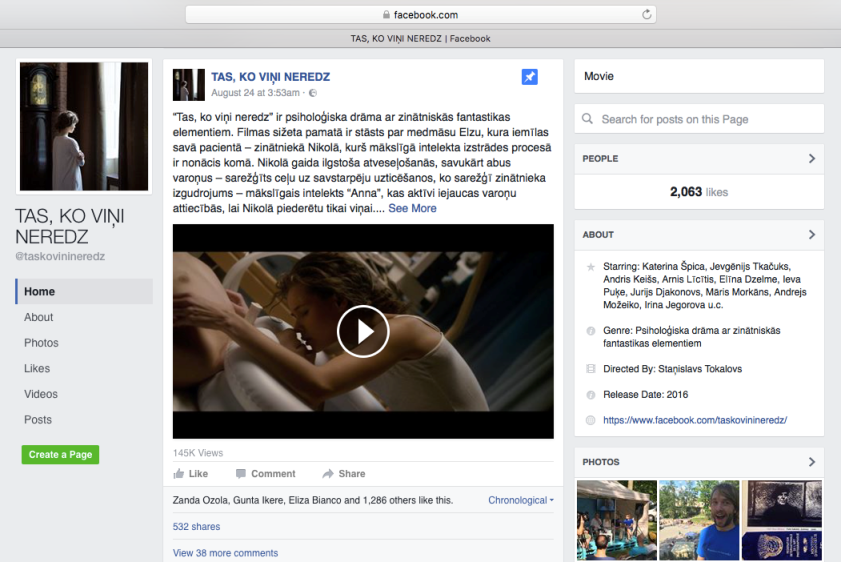Click the lock icon in address bar
Image resolution: width=841 pixels, height=562 pixels.
point(386,15)
